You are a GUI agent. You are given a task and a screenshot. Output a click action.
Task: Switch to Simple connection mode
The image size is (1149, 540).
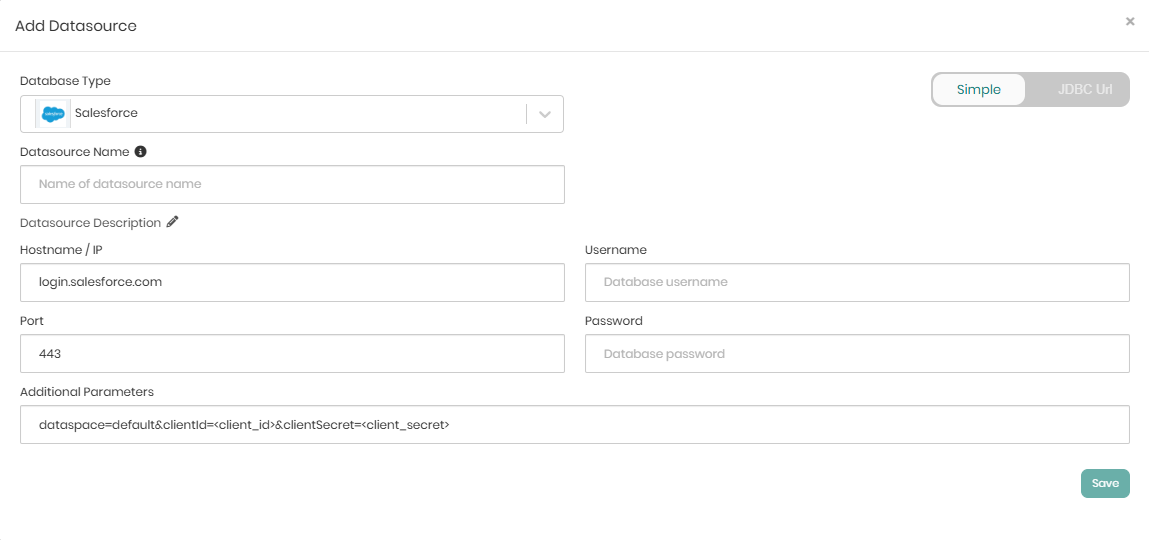pos(978,89)
